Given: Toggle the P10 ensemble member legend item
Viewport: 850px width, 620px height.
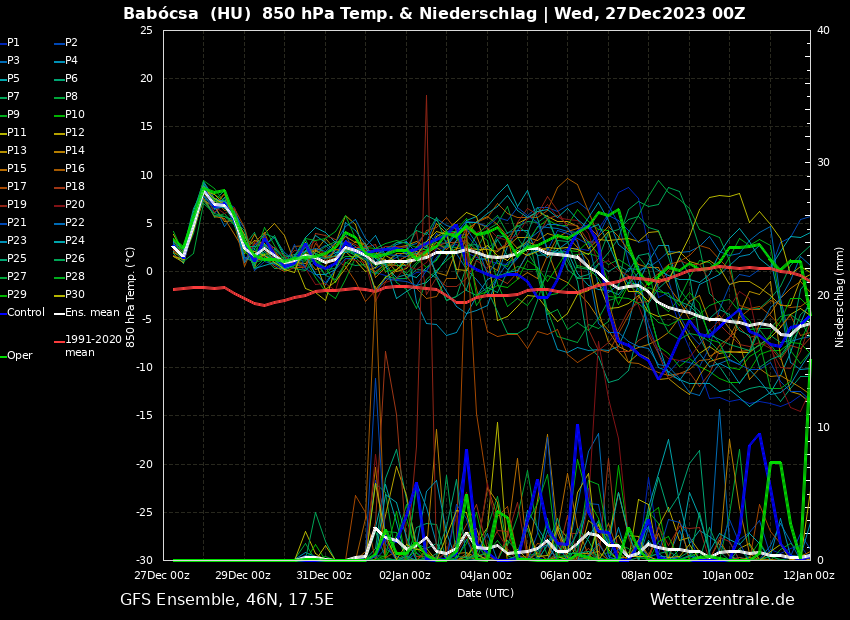Looking at the screenshot, I should point(75,115).
